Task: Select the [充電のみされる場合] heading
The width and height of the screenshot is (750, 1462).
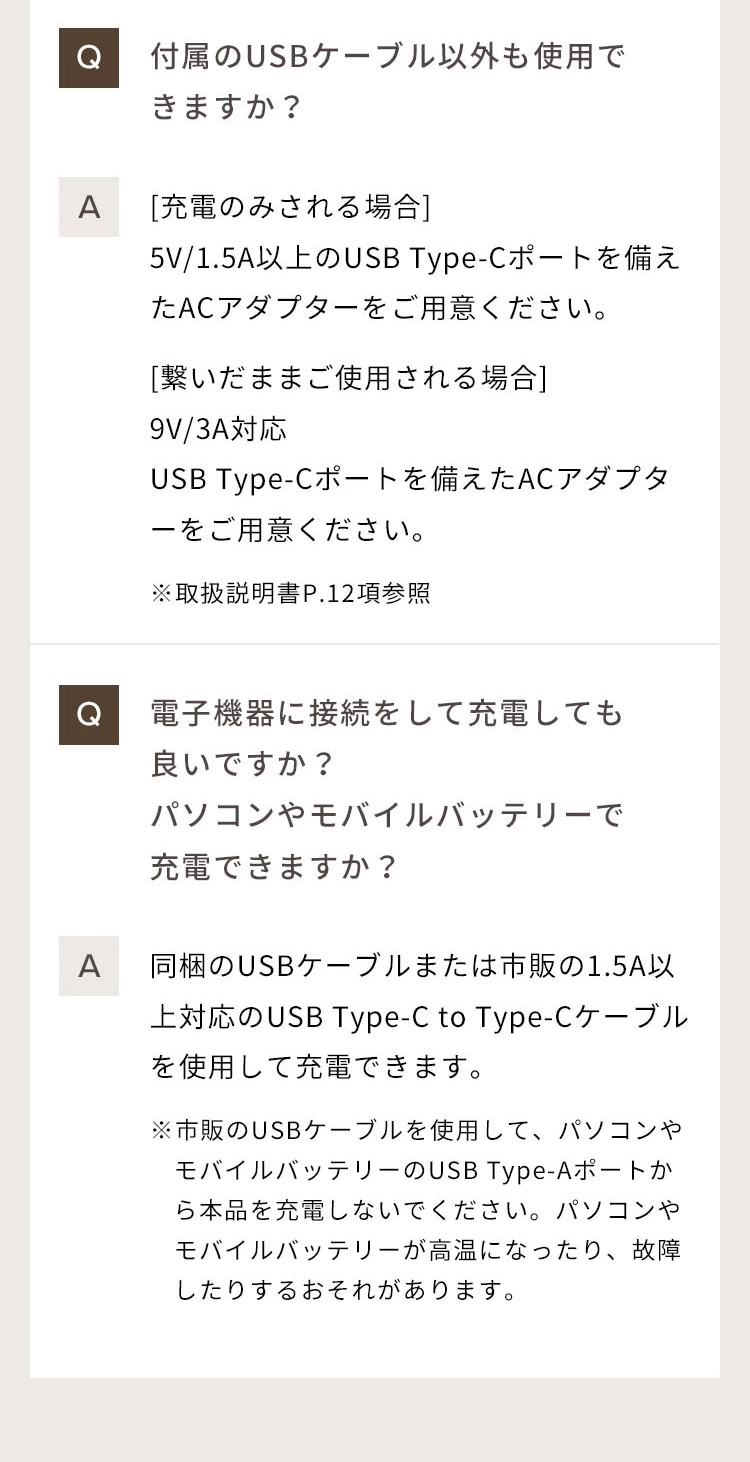Action: click(290, 207)
